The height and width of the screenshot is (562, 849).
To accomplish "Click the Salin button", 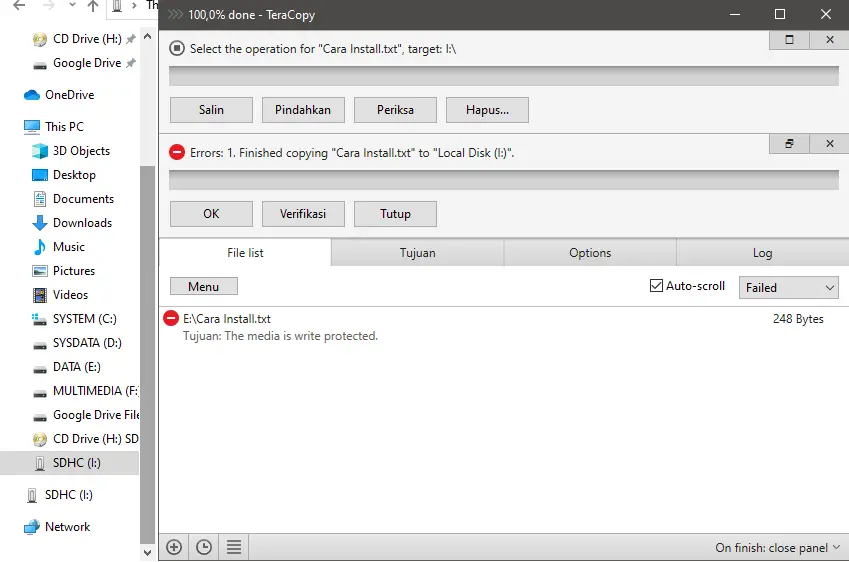I will coord(211,110).
